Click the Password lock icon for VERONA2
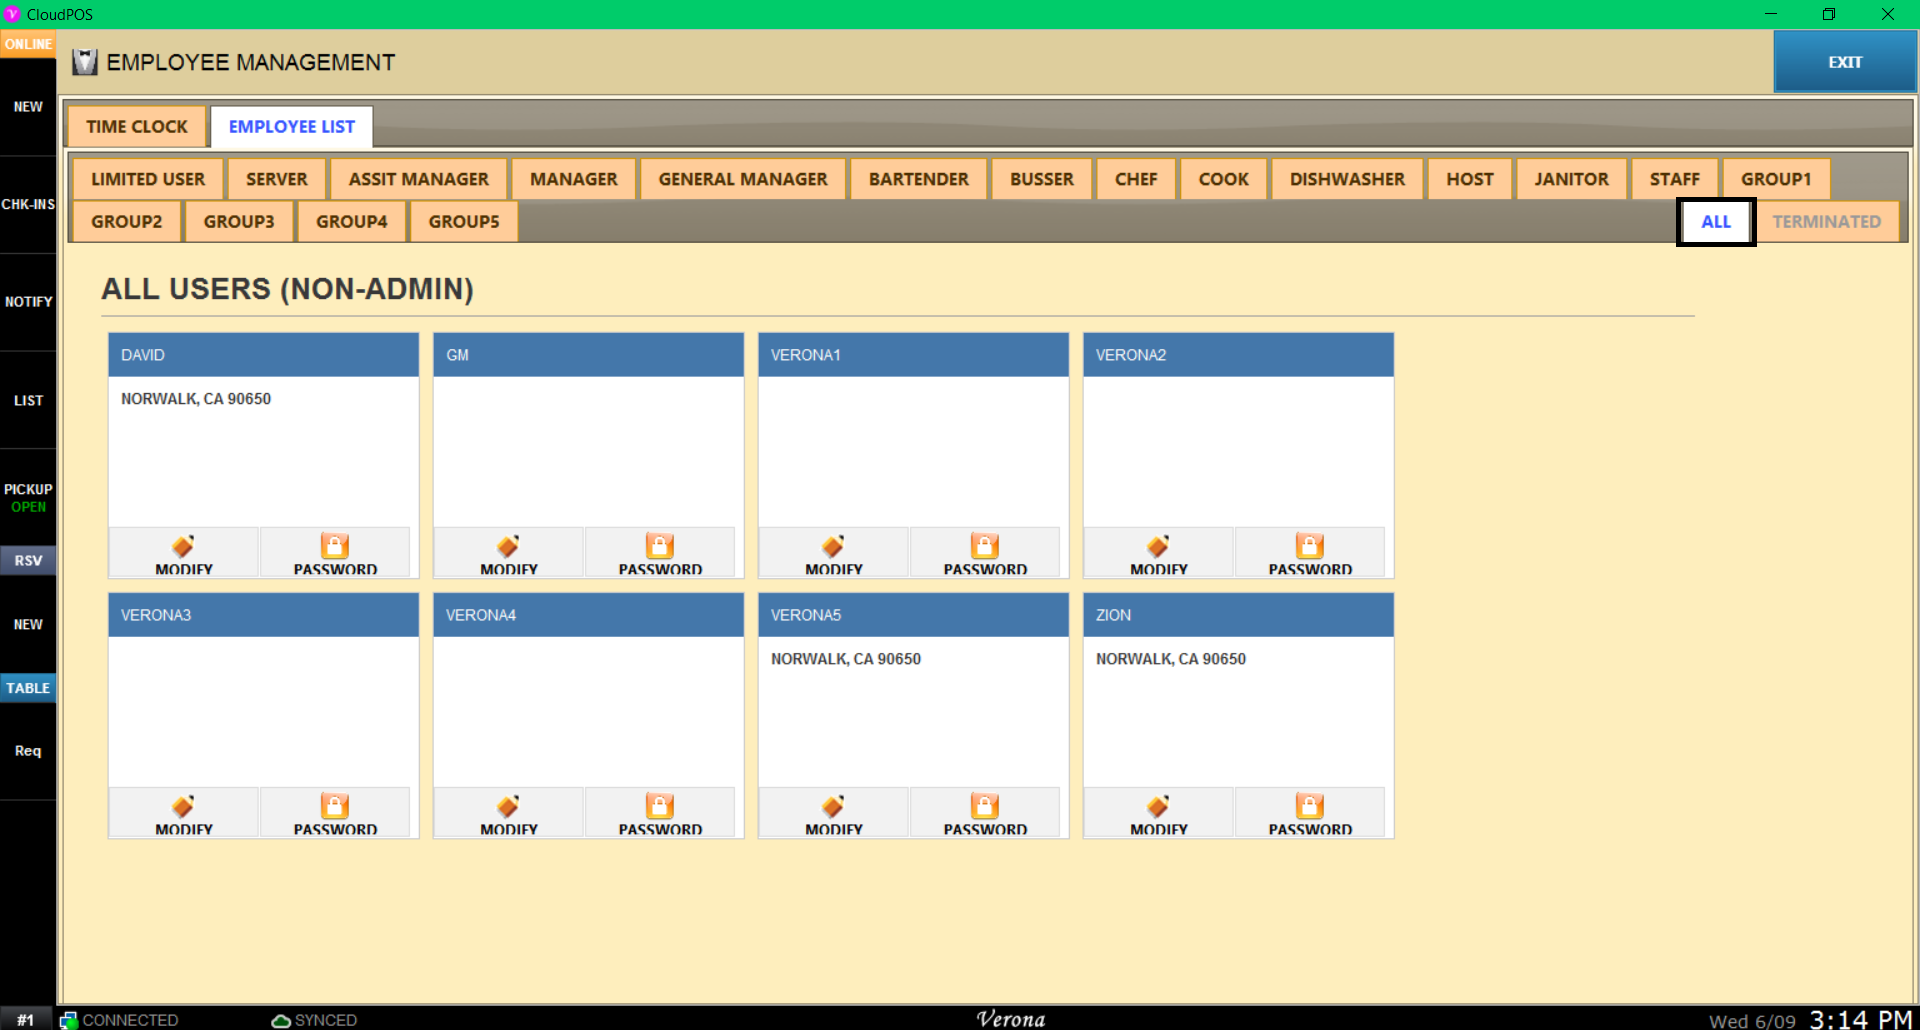The height and width of the screenshot is (1030, 1920). coord(1309,546)
